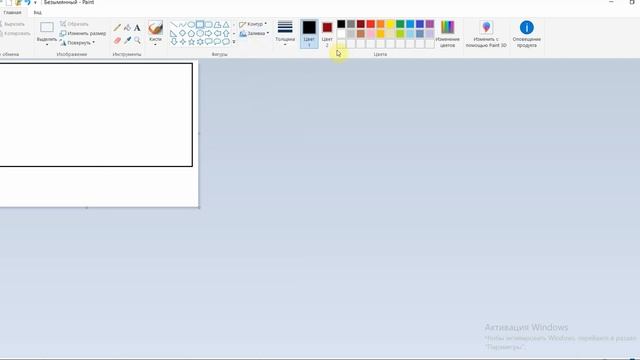The width and height of the screenshot is (640, 360).
Task: Pick the purple palette swatch
Action: pyautogui.click(x=430, y=24)
